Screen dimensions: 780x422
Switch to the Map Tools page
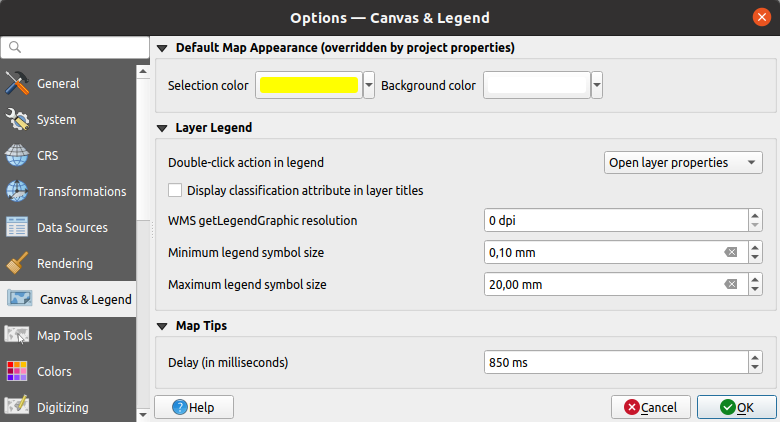(x=64, y=336)
